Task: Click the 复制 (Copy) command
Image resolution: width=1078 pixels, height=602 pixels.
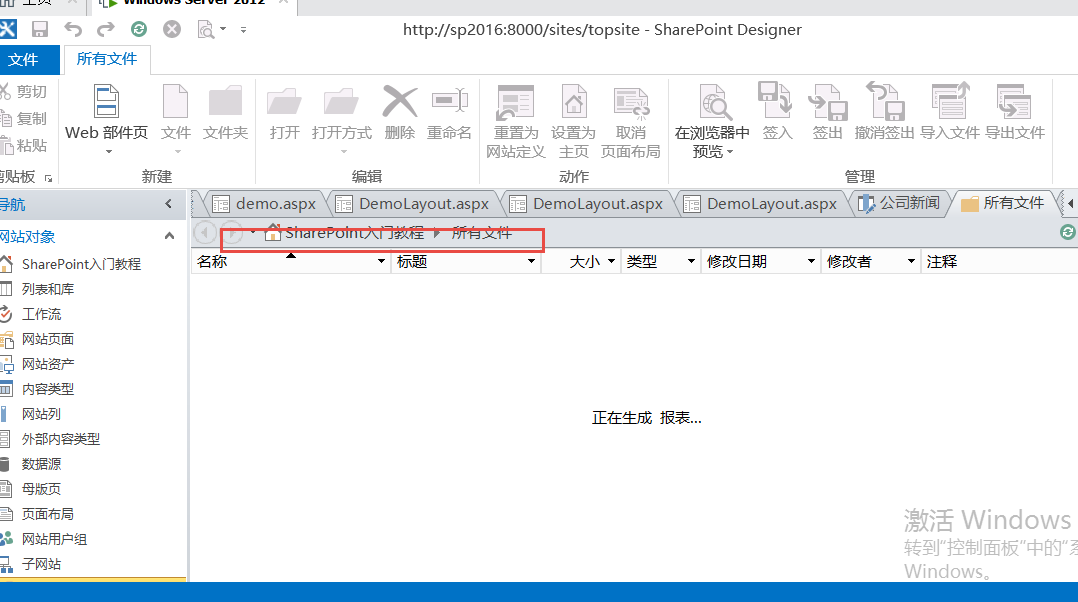Action: 24,118
